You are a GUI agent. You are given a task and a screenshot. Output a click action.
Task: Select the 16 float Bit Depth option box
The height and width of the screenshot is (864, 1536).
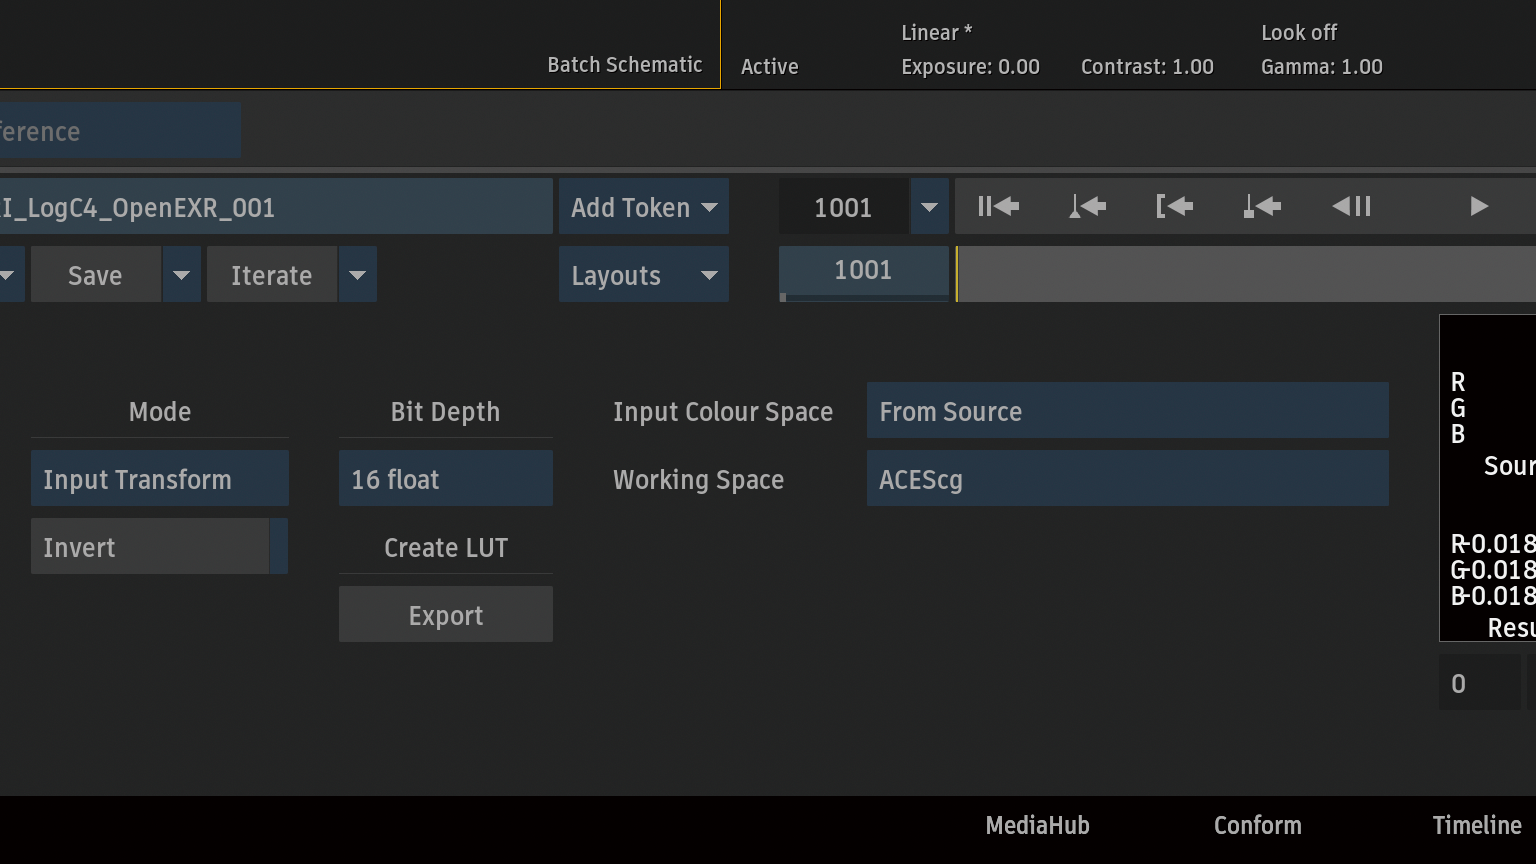[445, 479]
